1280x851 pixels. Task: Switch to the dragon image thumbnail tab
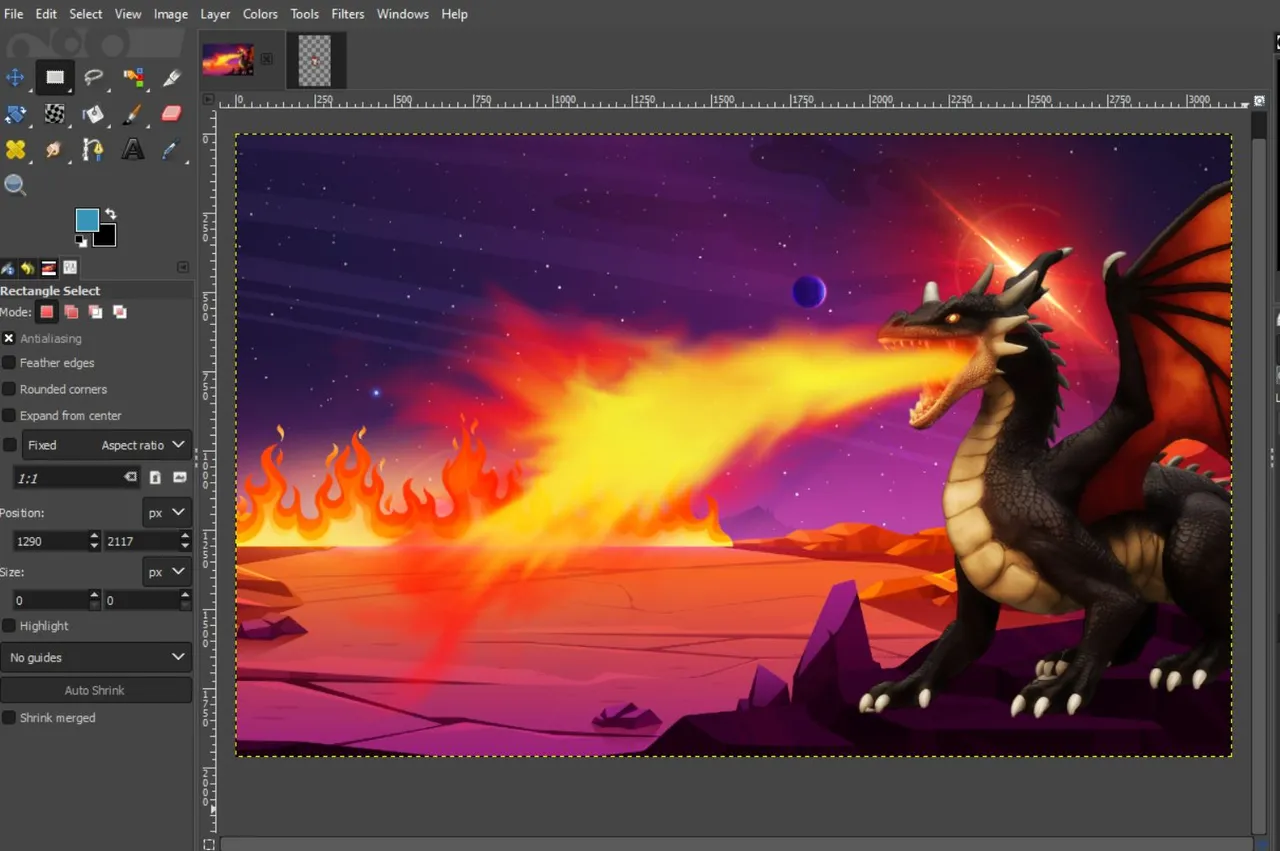pyautogui.click(x=228, y=59)
